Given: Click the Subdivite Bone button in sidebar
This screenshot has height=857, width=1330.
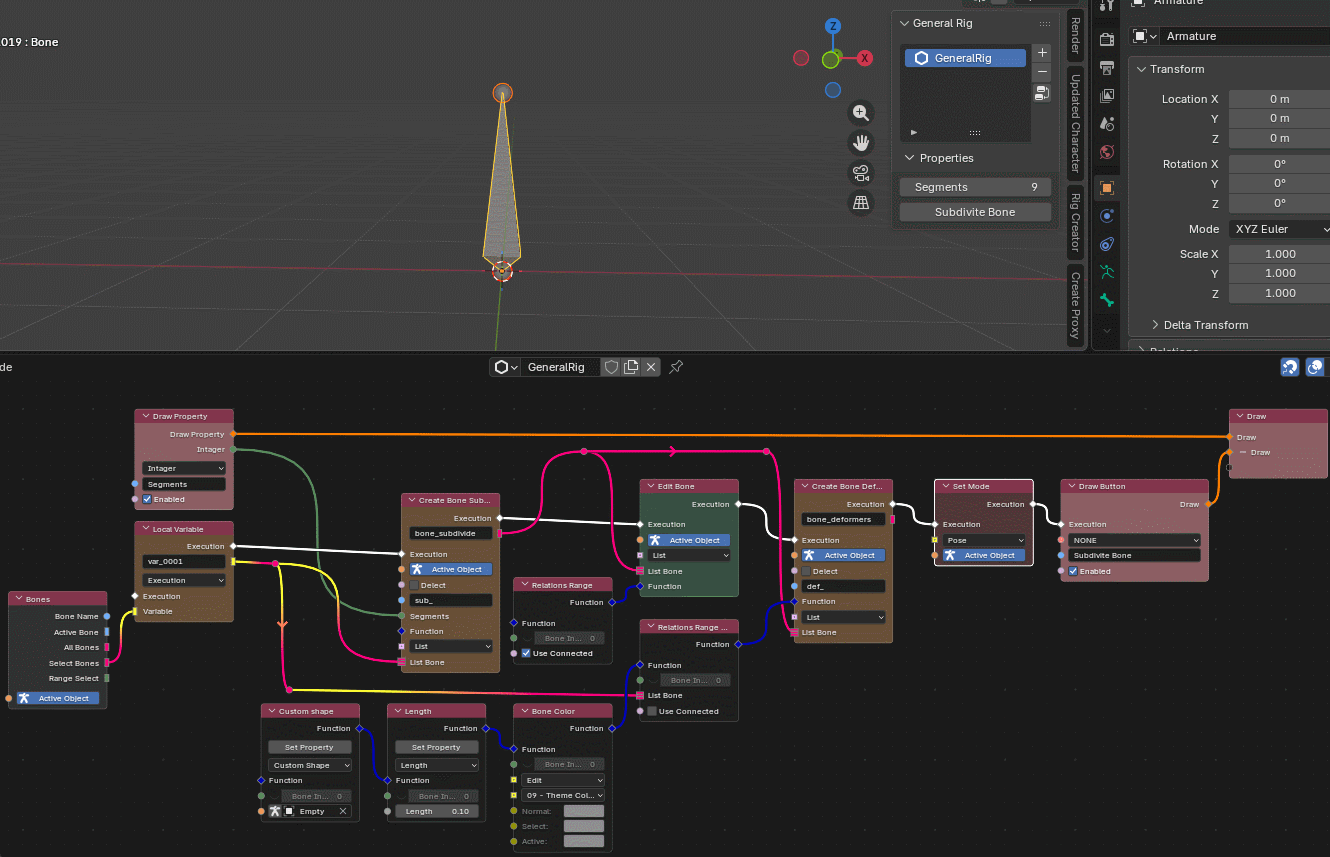Looking at the screenshot, I should 975,212.
